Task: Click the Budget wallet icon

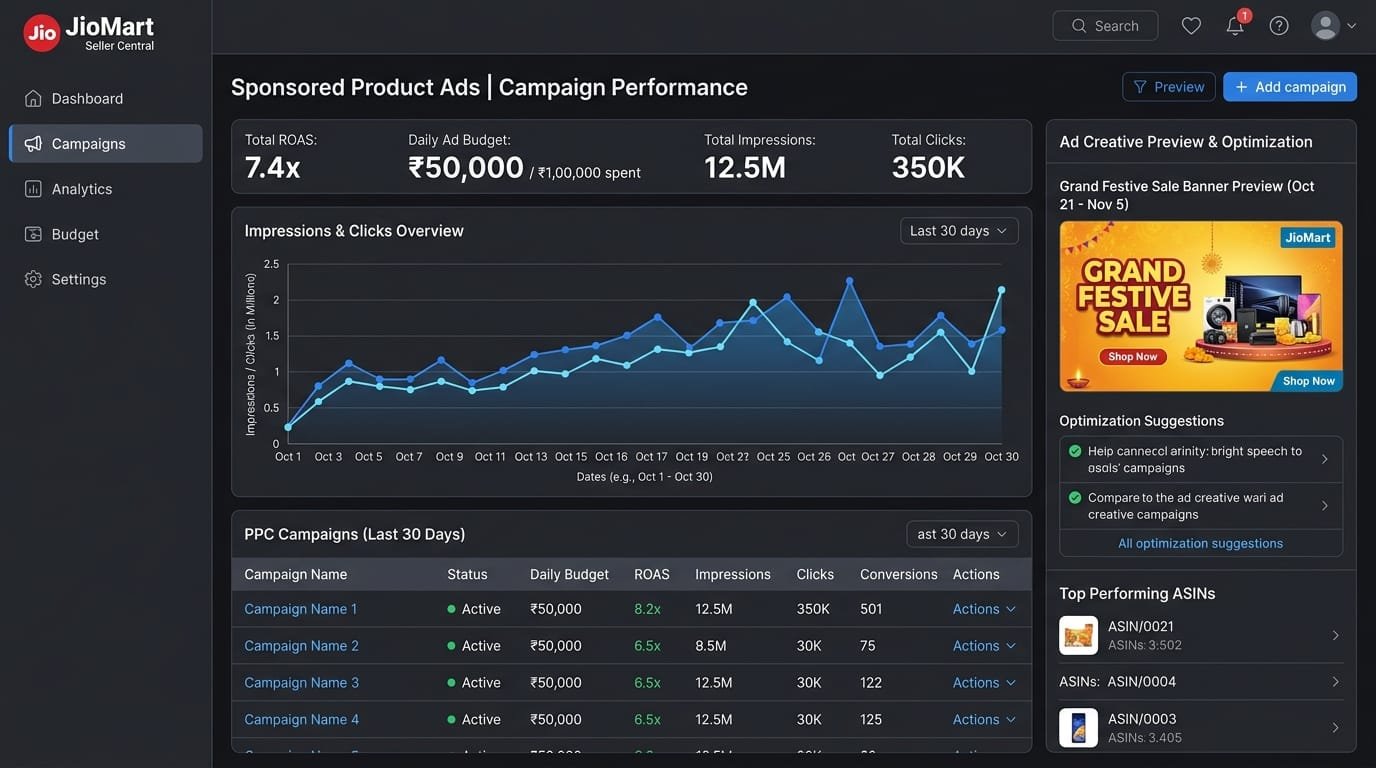Action: [x=33, y=234]
